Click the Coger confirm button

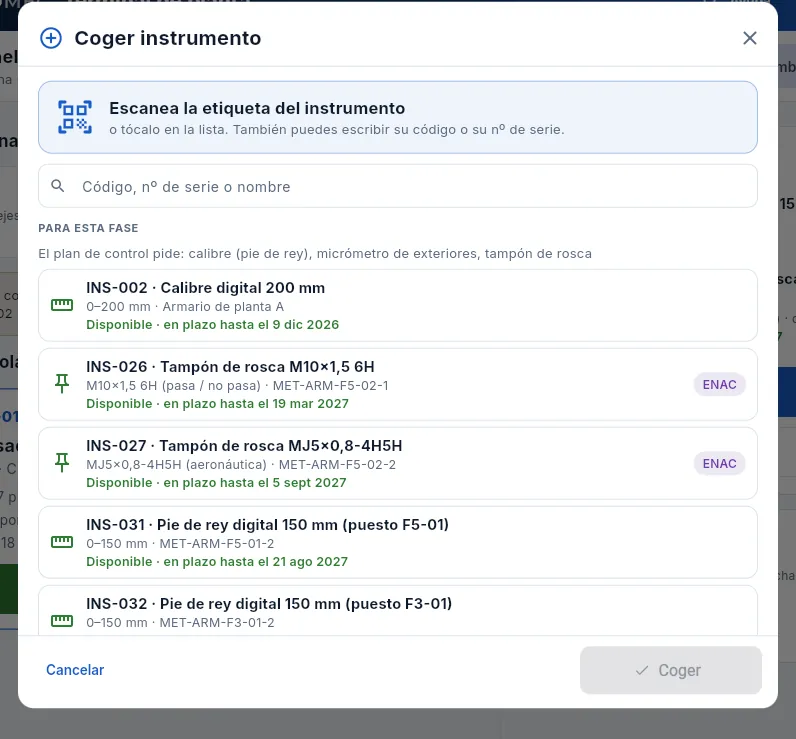[x=671, y=670]
